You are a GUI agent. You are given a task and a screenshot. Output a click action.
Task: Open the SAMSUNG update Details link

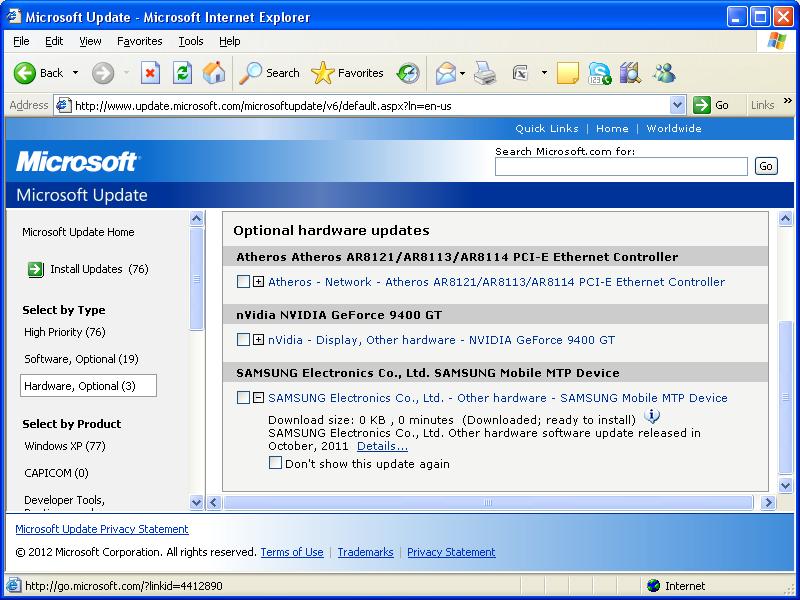[382, 446]
